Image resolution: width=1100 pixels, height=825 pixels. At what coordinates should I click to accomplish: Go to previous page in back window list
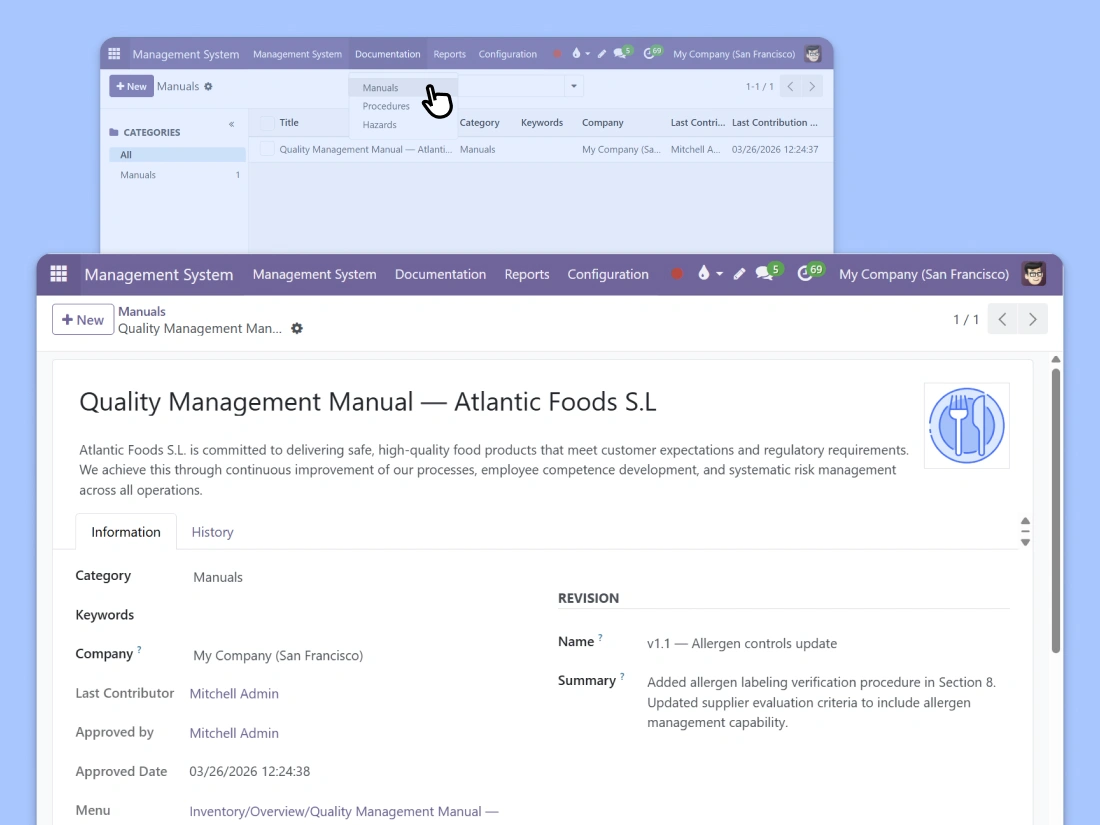tap(791, 86)
